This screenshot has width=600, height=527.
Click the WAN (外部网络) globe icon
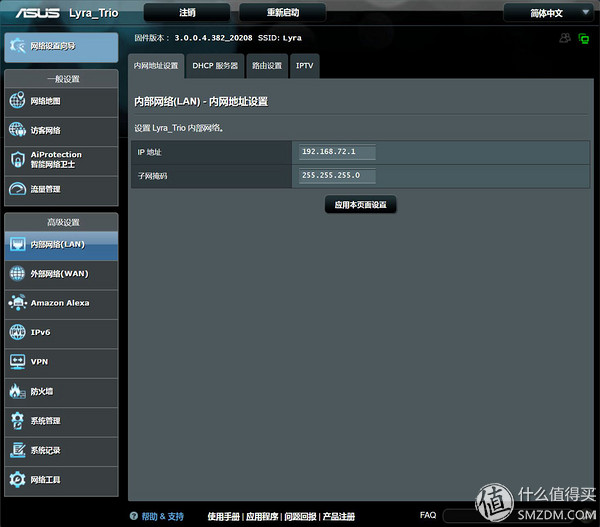click(x=17, y=273)
